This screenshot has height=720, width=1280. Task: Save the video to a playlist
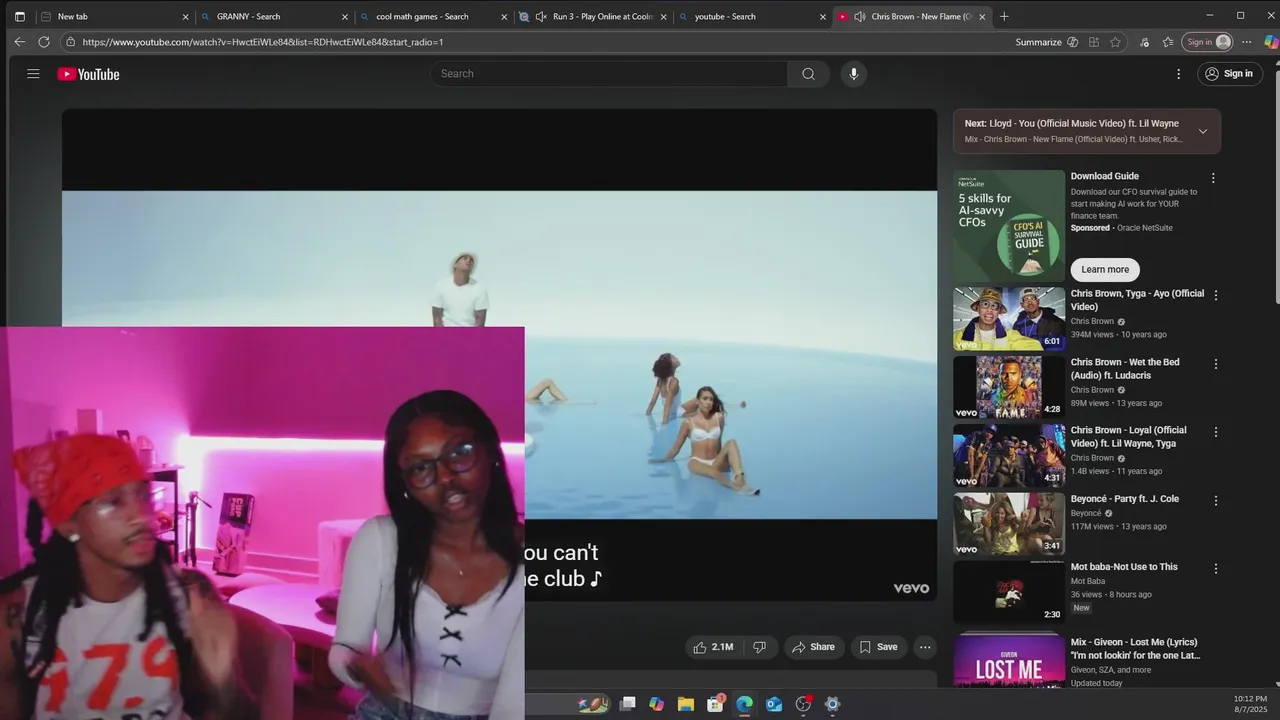[x=878, y=647]
